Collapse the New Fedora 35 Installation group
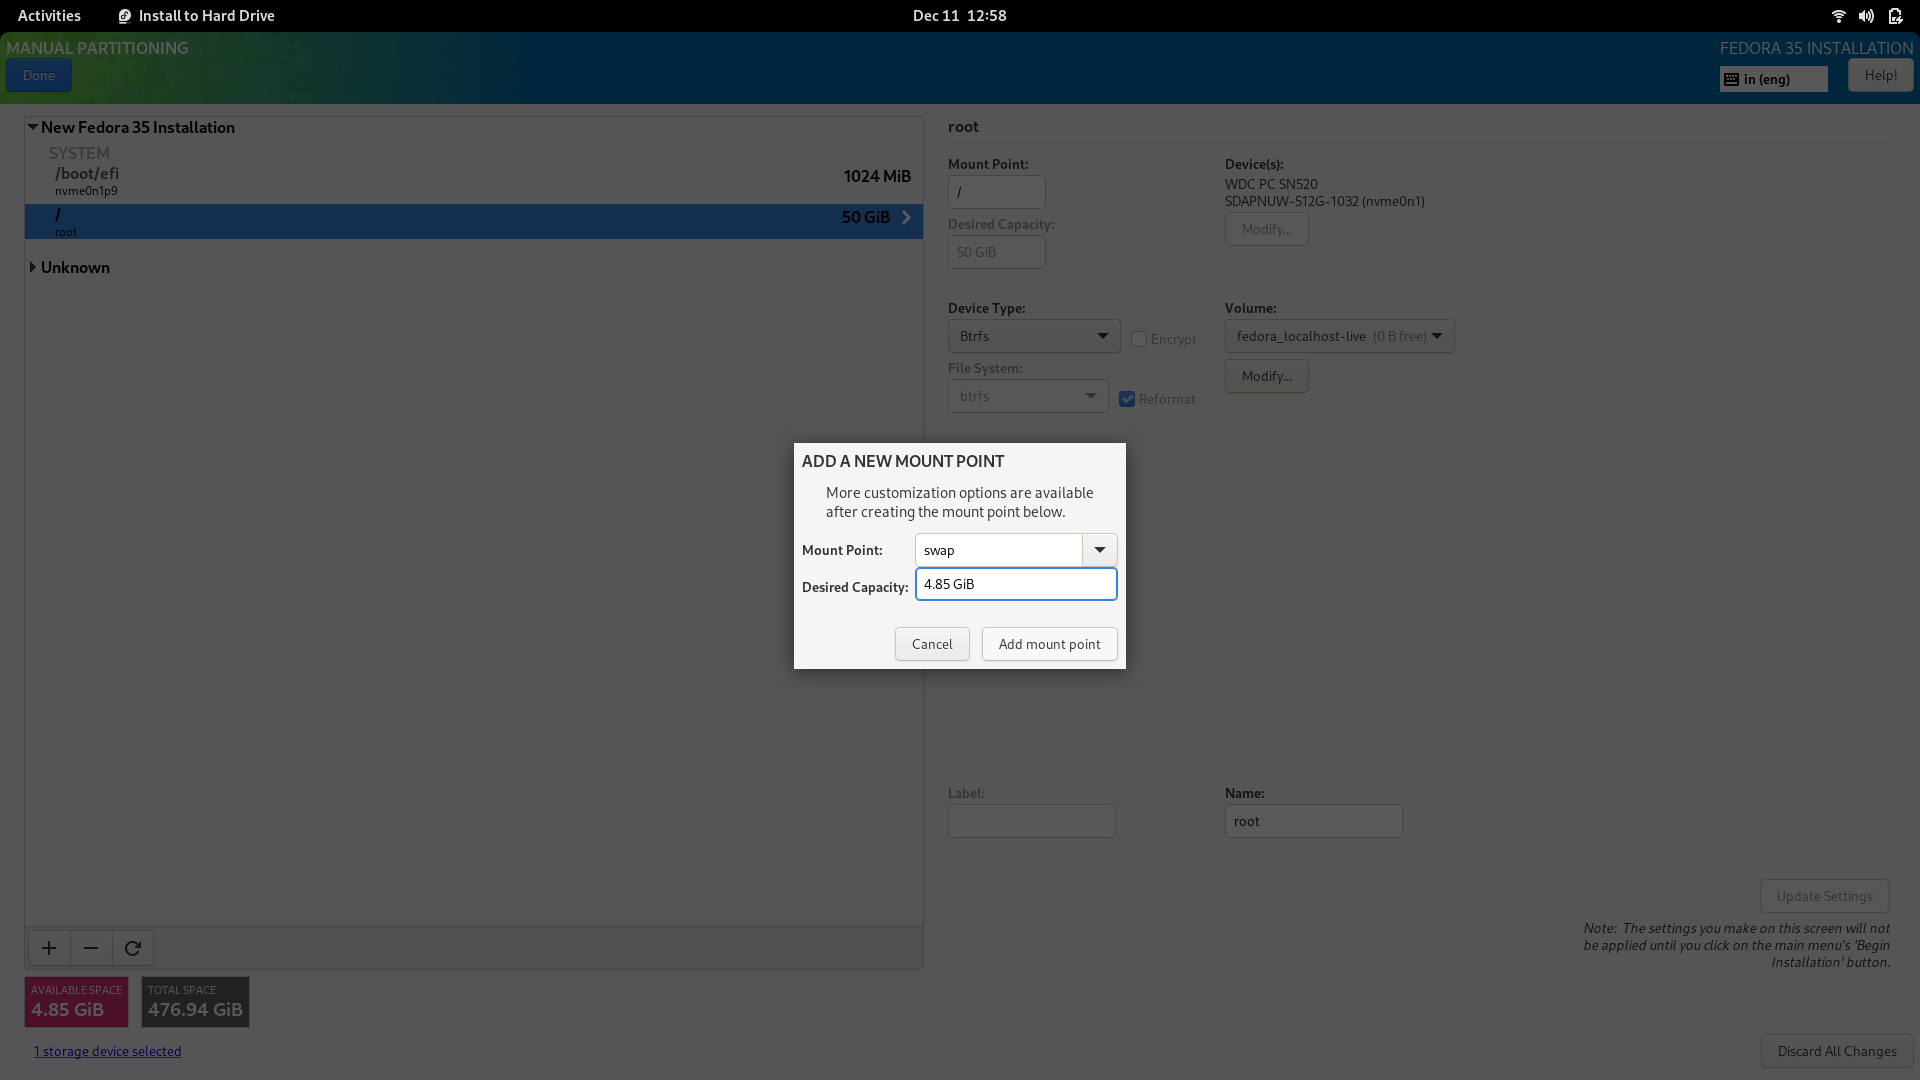 [x=33, y=127]
